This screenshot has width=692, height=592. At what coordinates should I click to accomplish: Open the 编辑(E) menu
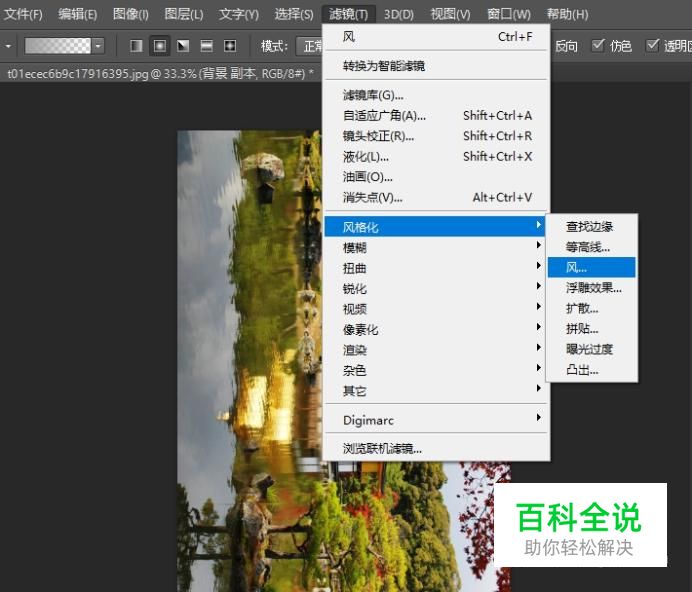[x=77, y=14]
